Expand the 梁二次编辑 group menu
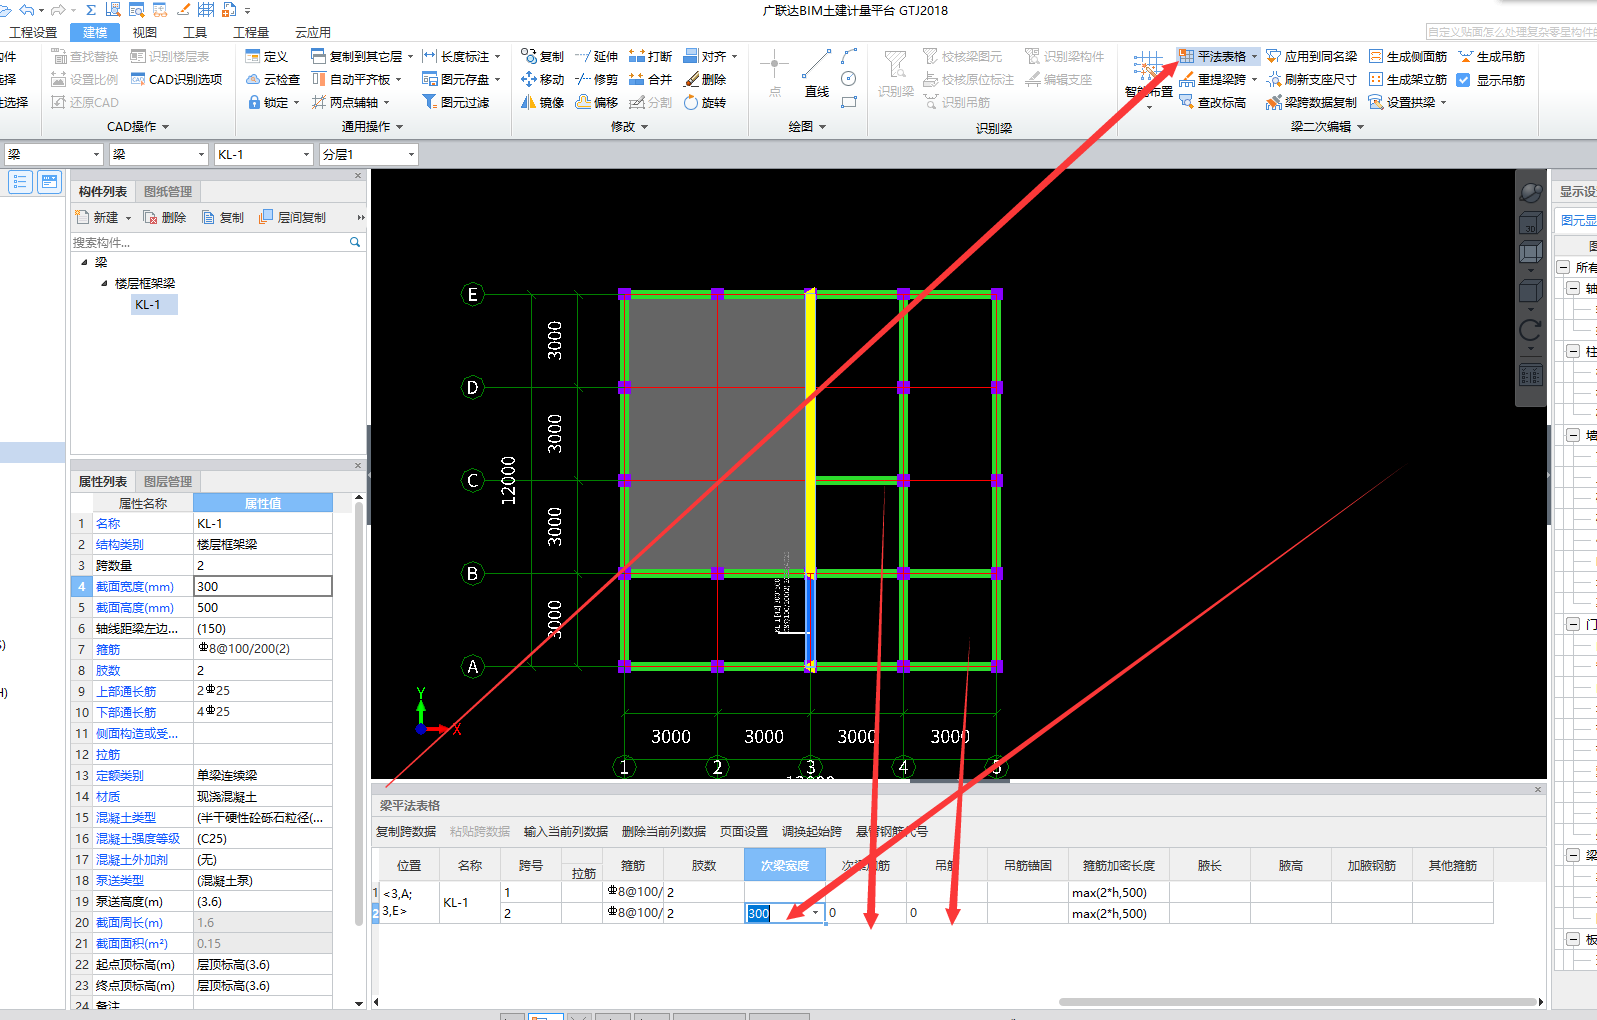 1327,127
